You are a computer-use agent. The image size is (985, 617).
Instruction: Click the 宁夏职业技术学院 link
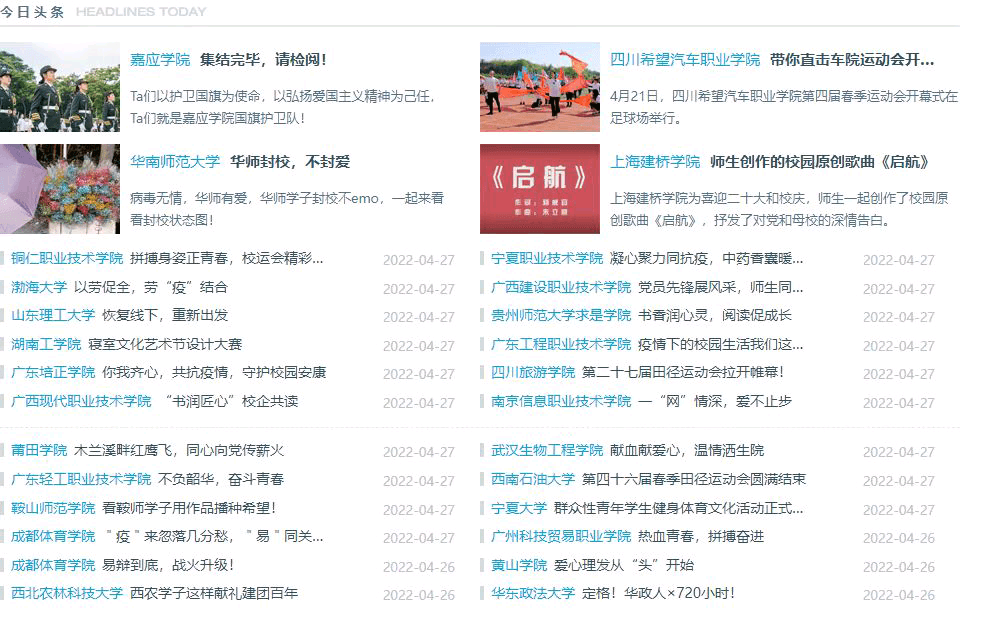coord(547,258)
